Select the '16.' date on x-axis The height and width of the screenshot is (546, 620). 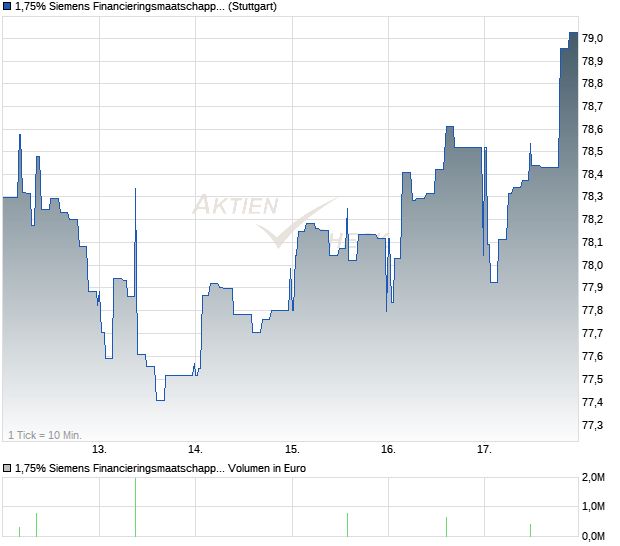[x=389, y=449]
